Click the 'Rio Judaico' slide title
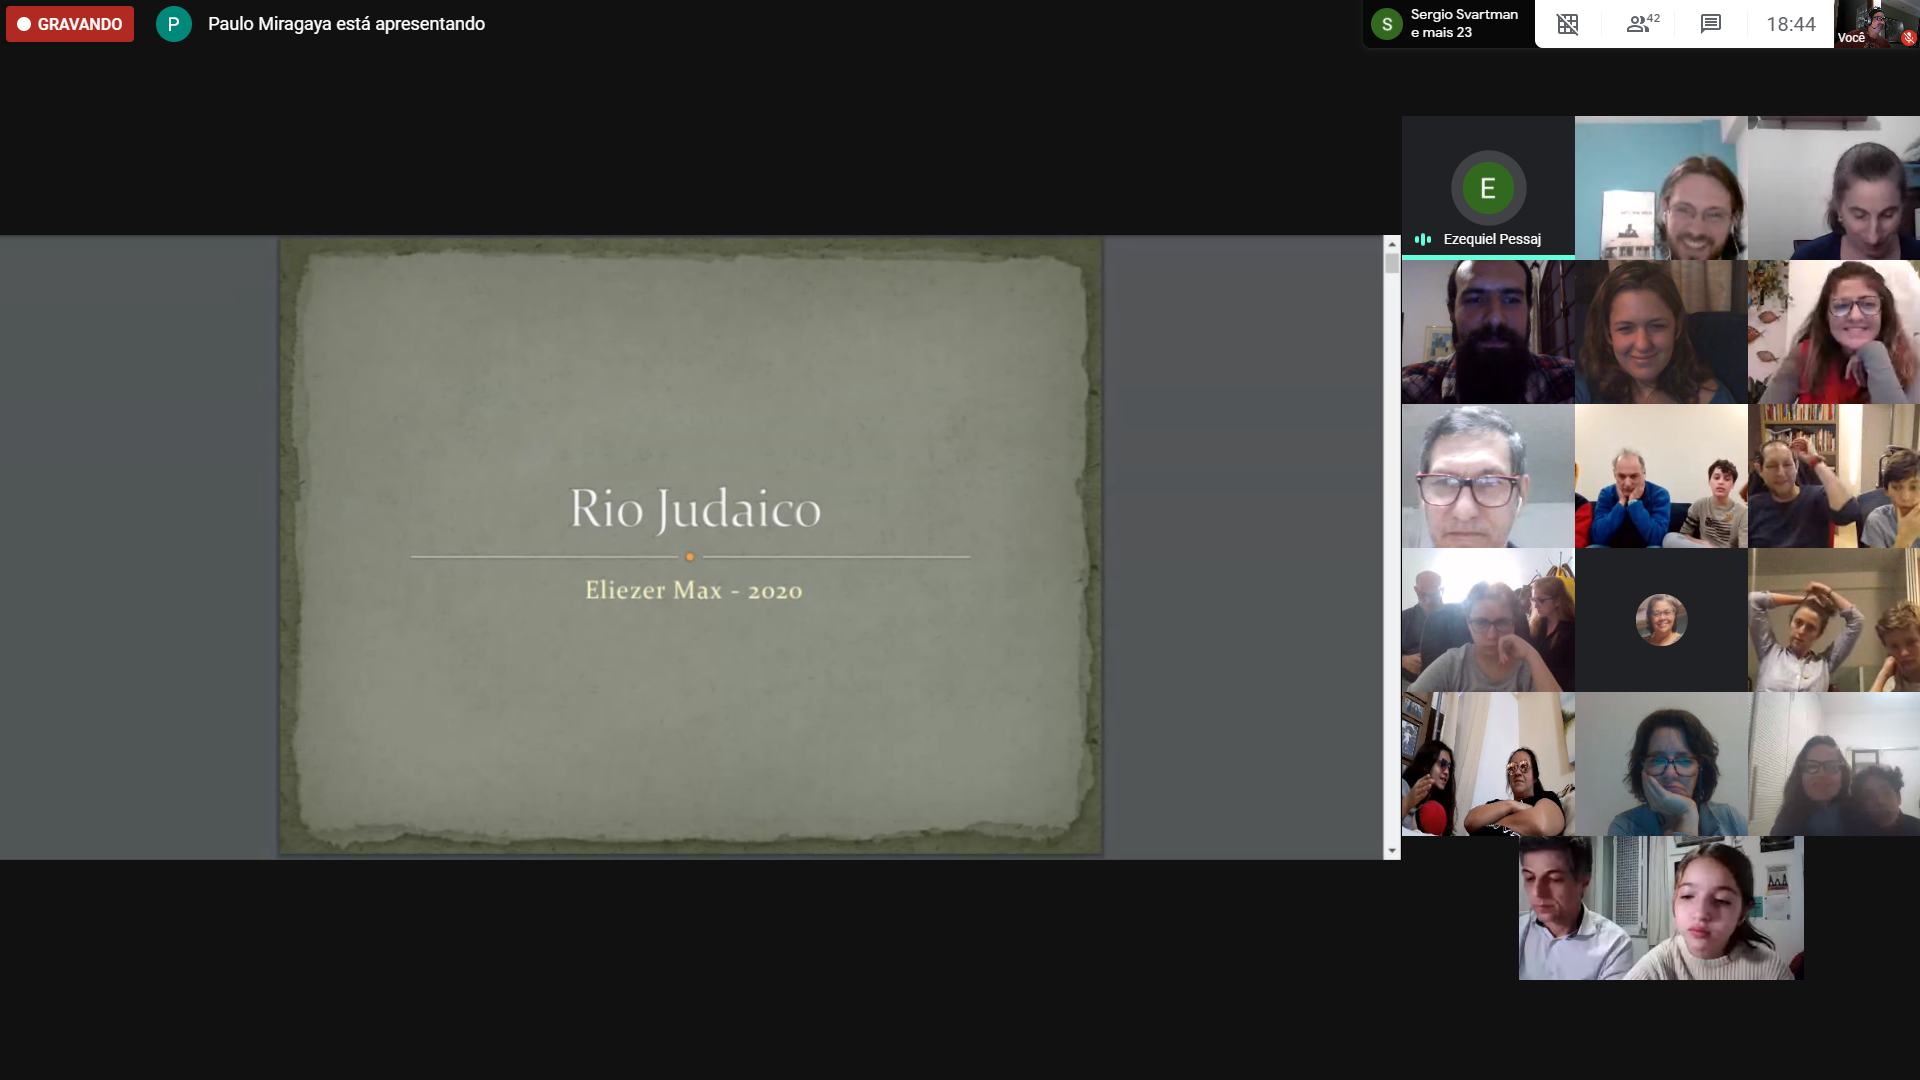This screenshot has height=1080, width=1920. 695,509
